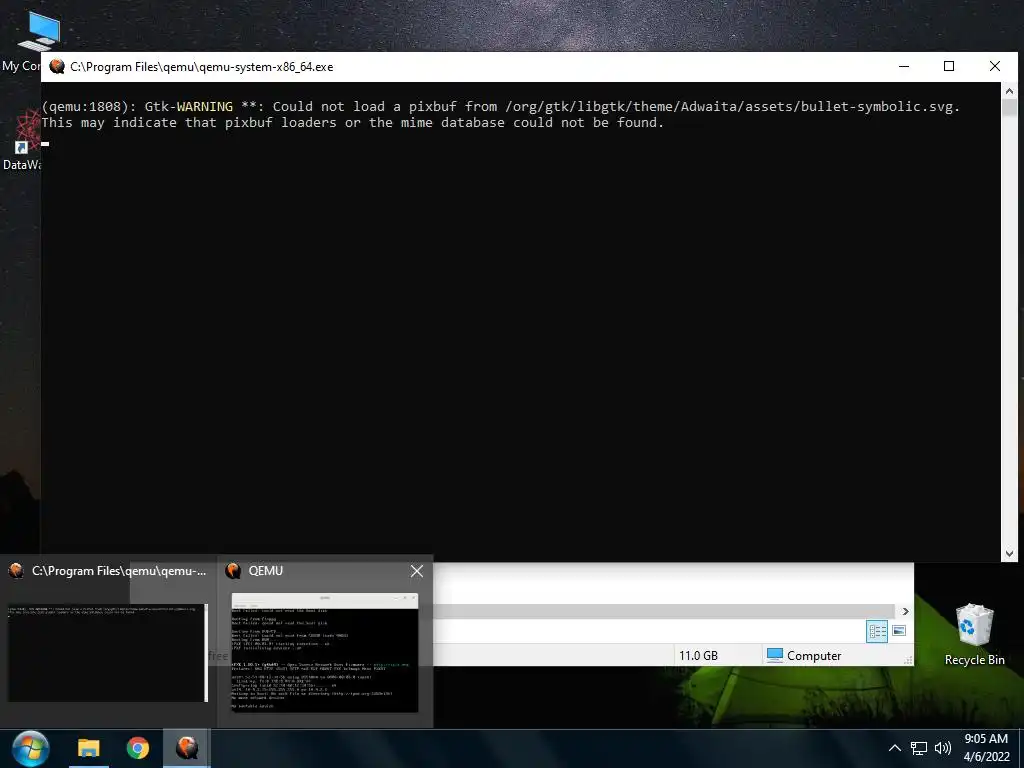
Task: Click the Computer label in Explorer status bar
Action: click(814, 656)
